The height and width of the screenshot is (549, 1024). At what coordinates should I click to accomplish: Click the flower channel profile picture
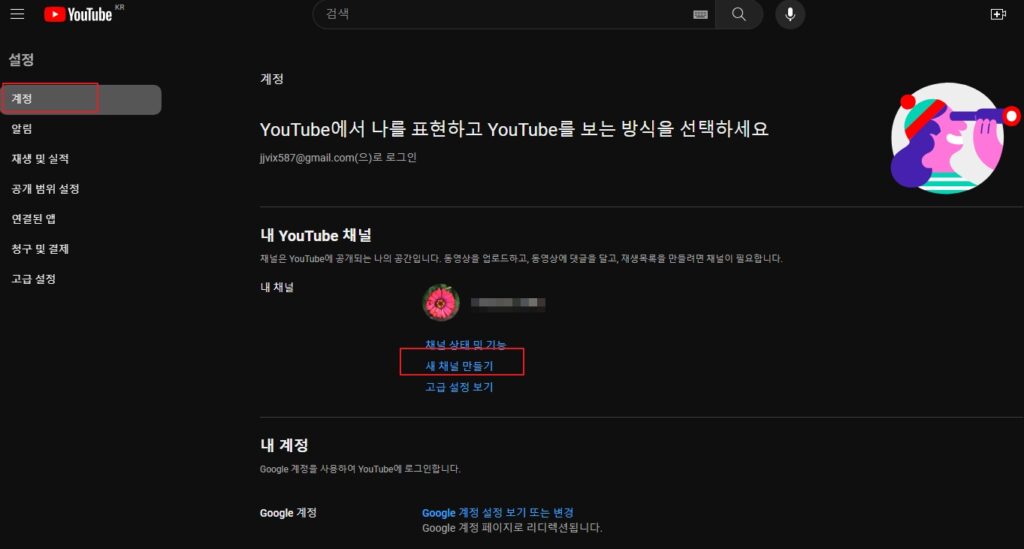coord(441,302)
